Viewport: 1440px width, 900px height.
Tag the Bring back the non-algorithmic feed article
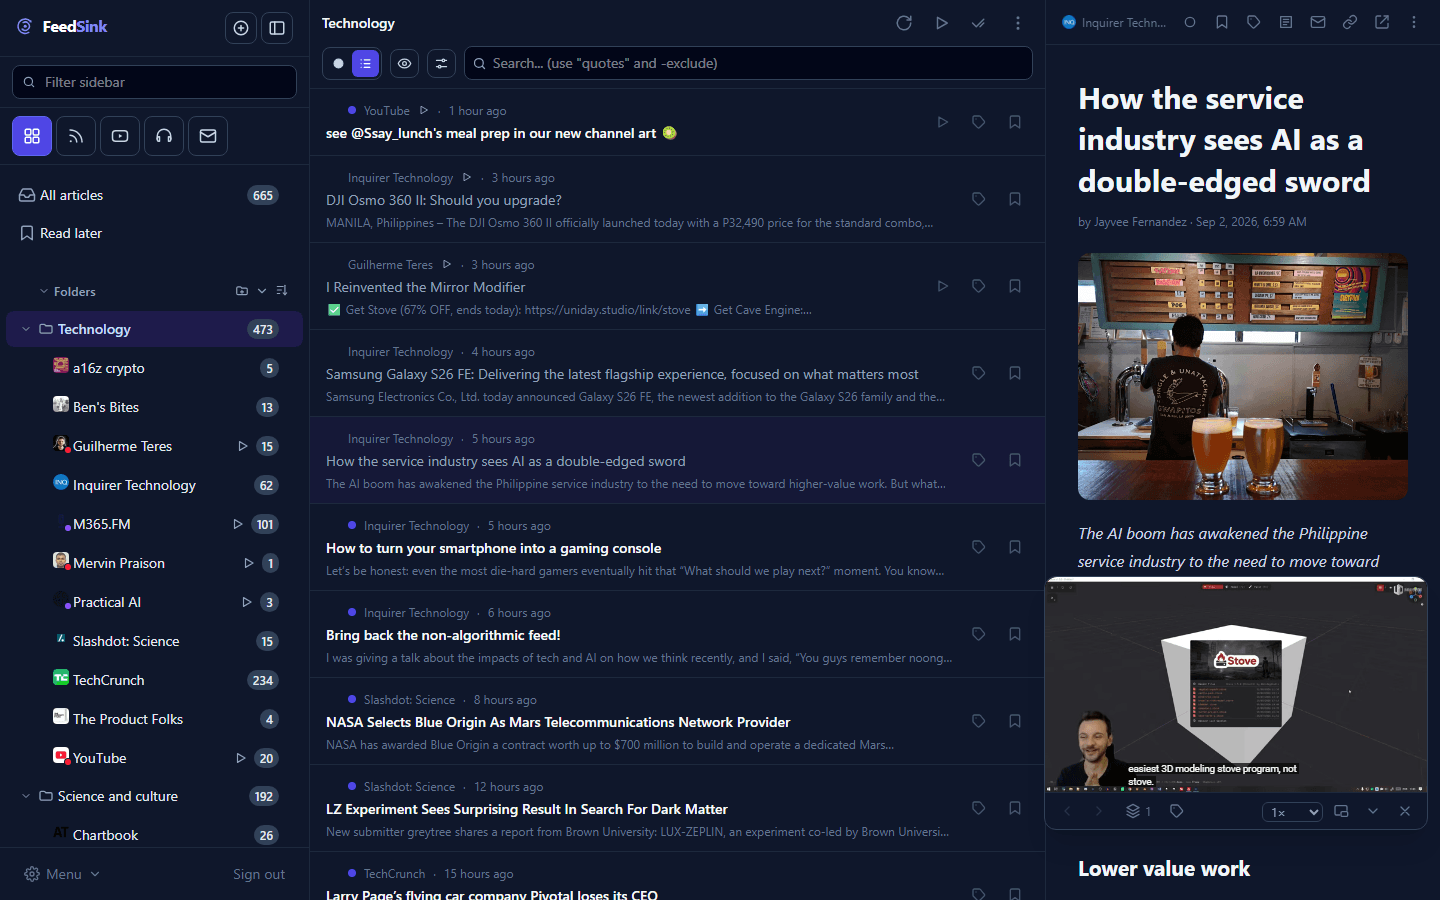(979, 634)
